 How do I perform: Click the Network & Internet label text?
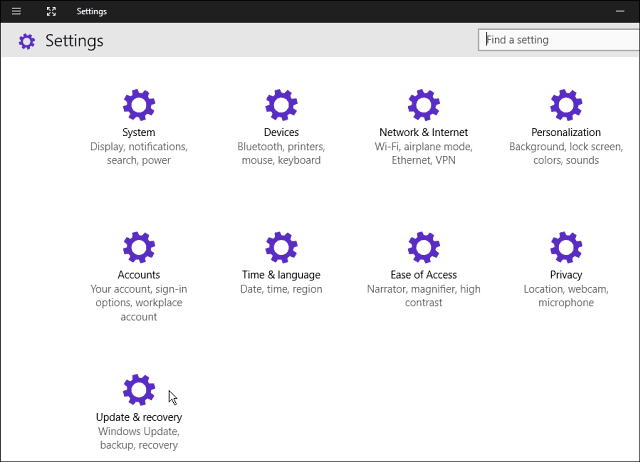(x=424, y=132)
